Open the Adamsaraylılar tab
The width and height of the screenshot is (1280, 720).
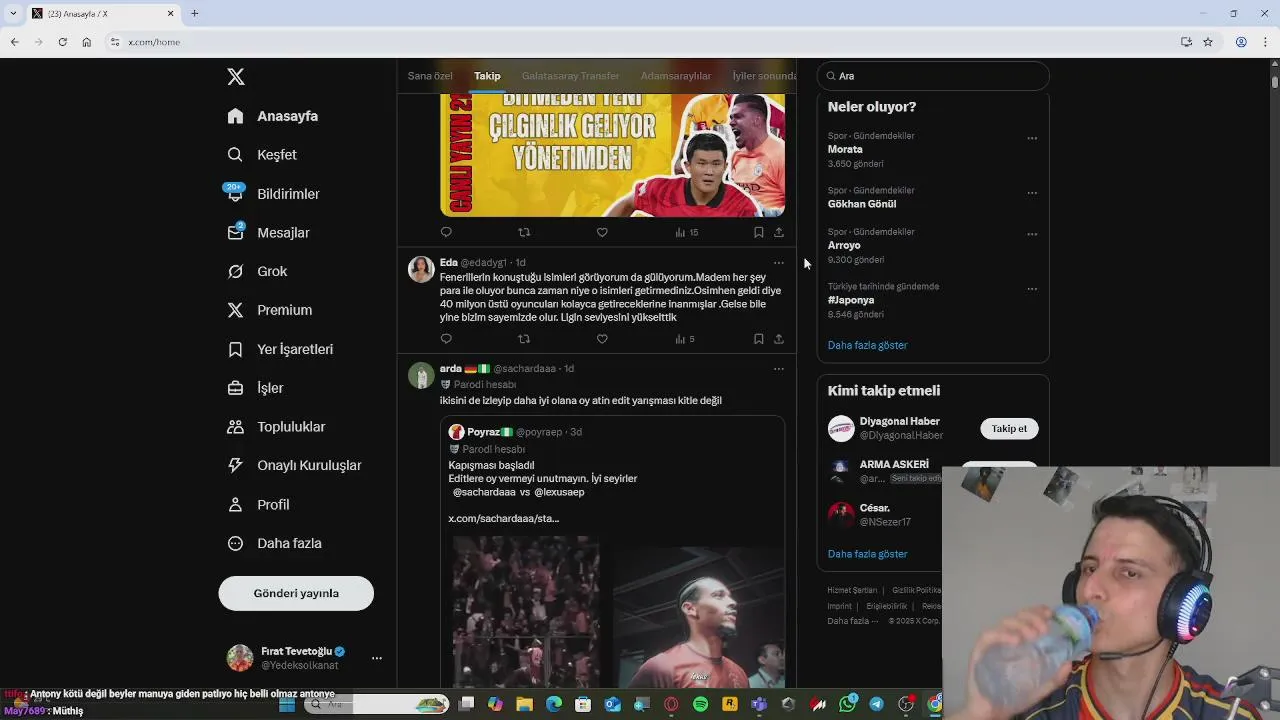[x=676, y=76]
